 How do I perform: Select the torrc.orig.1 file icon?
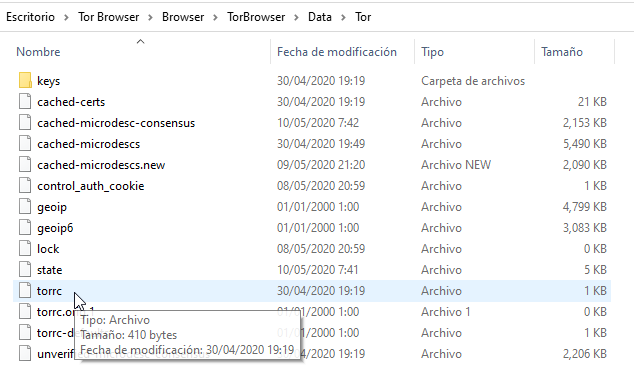pos(25,312)
